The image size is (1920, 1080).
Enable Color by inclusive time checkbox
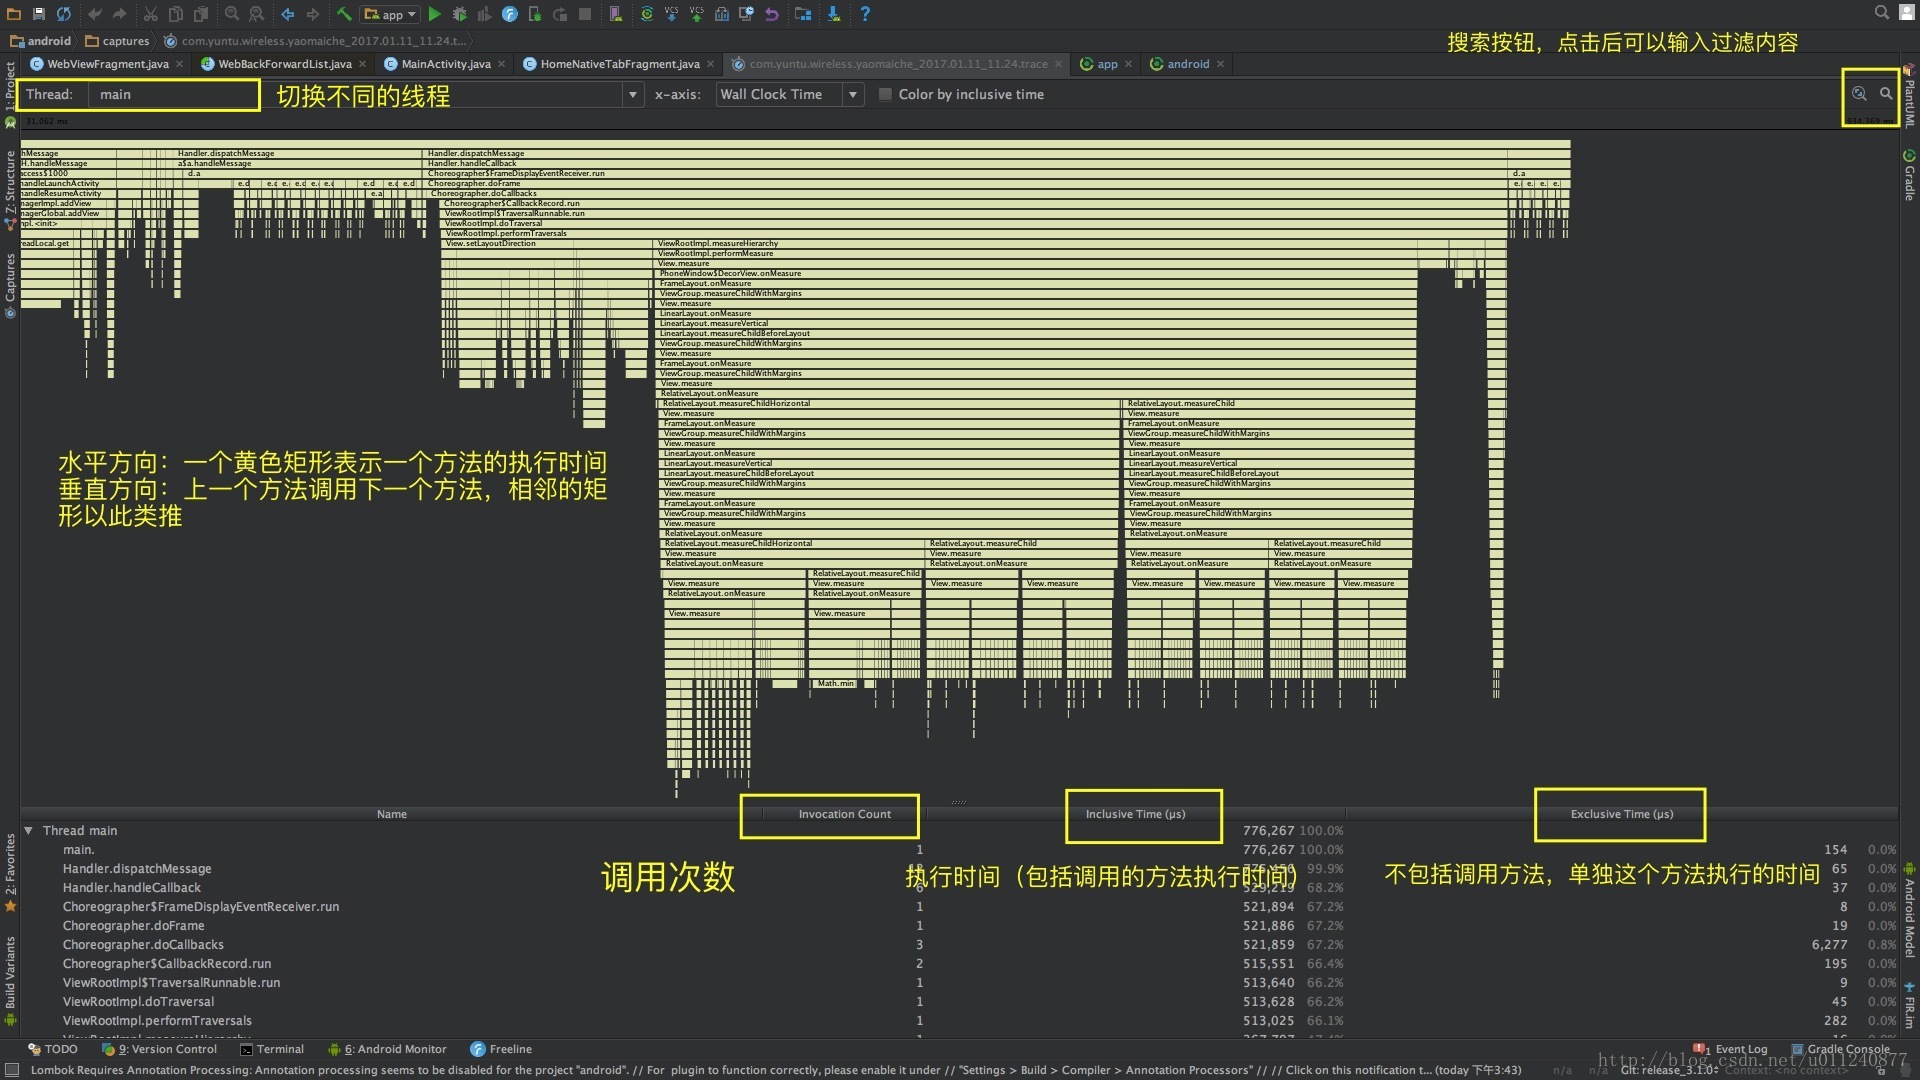click(885, 94)
